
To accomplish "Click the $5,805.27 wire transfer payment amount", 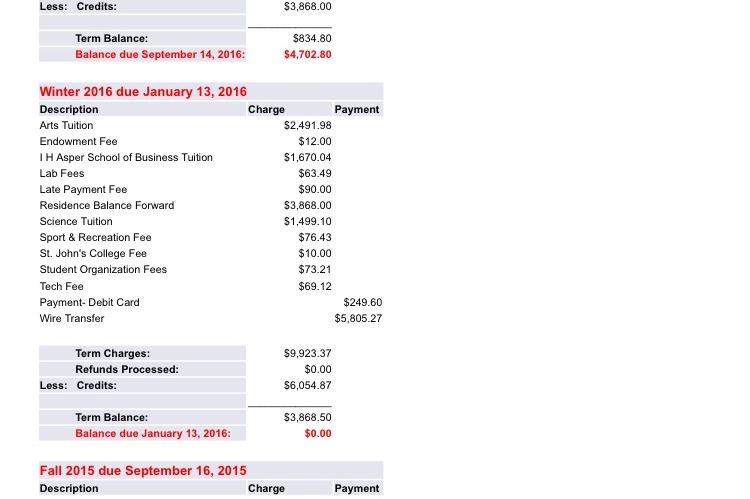I will pyautogui.click(x=358, y=318).
